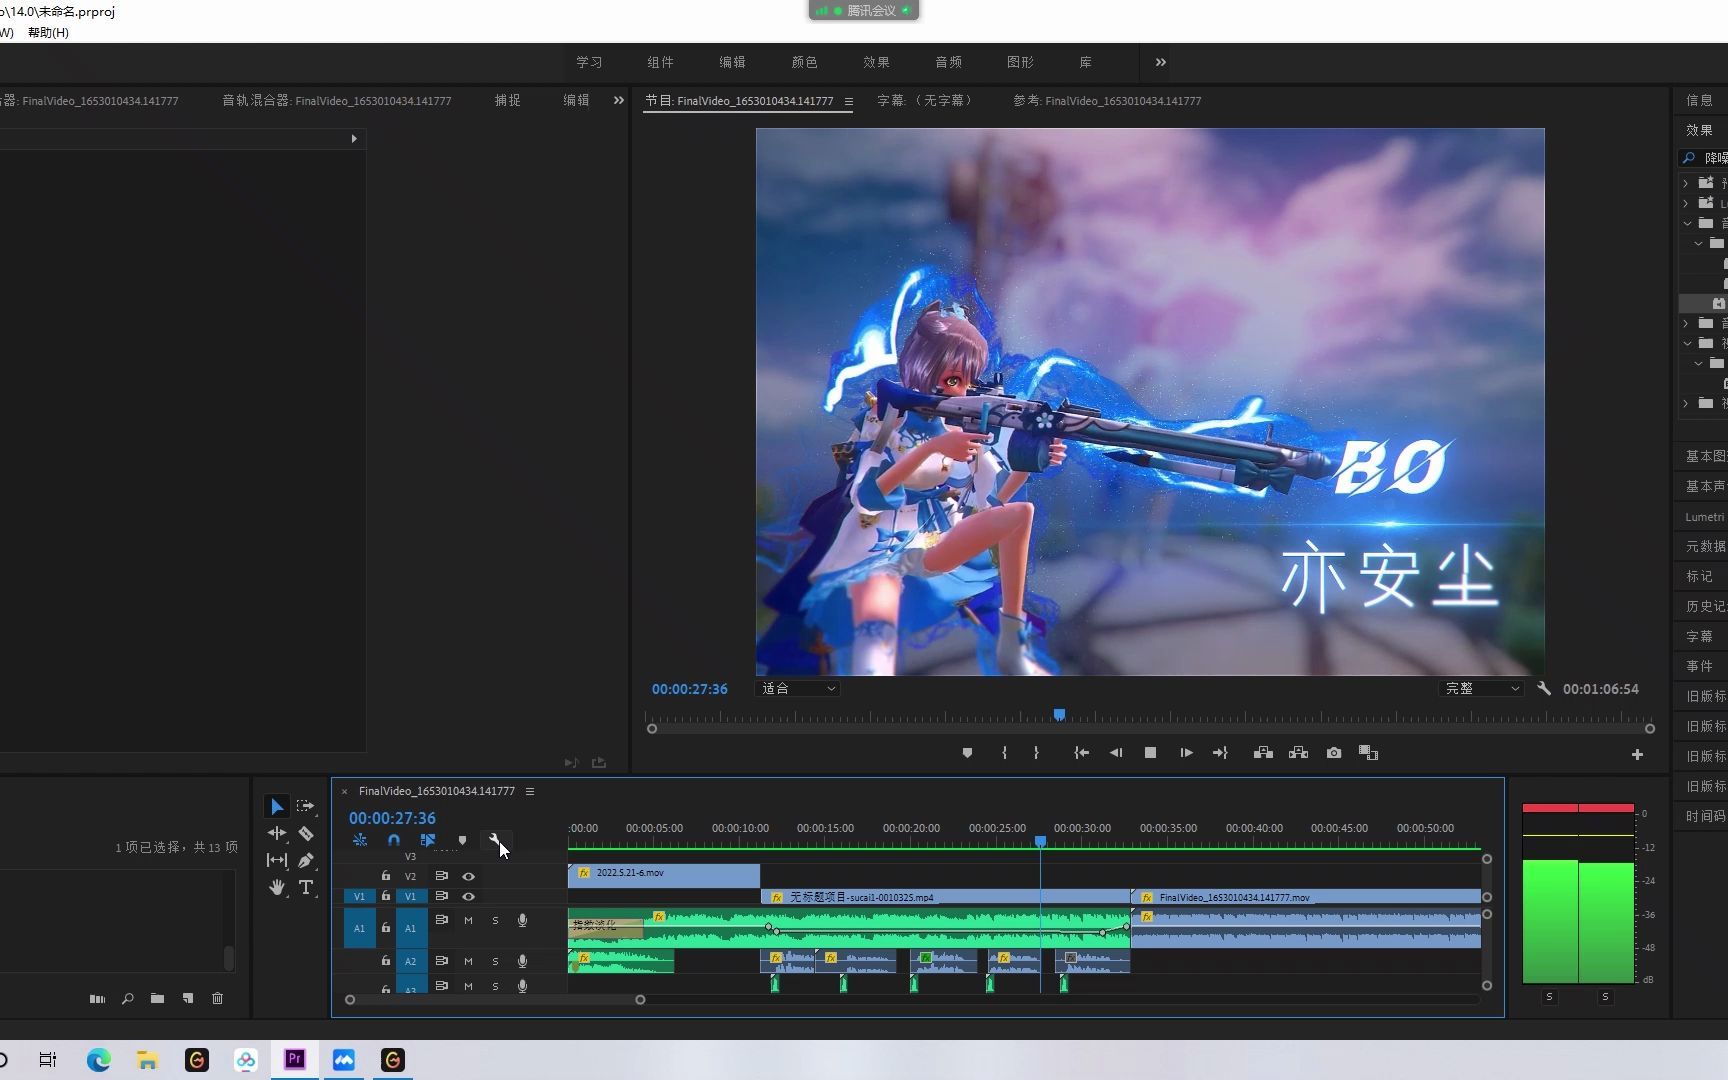Open Premiere Pro from the taskbar
The image size is (1728, 1080).
coord(295,1059)
